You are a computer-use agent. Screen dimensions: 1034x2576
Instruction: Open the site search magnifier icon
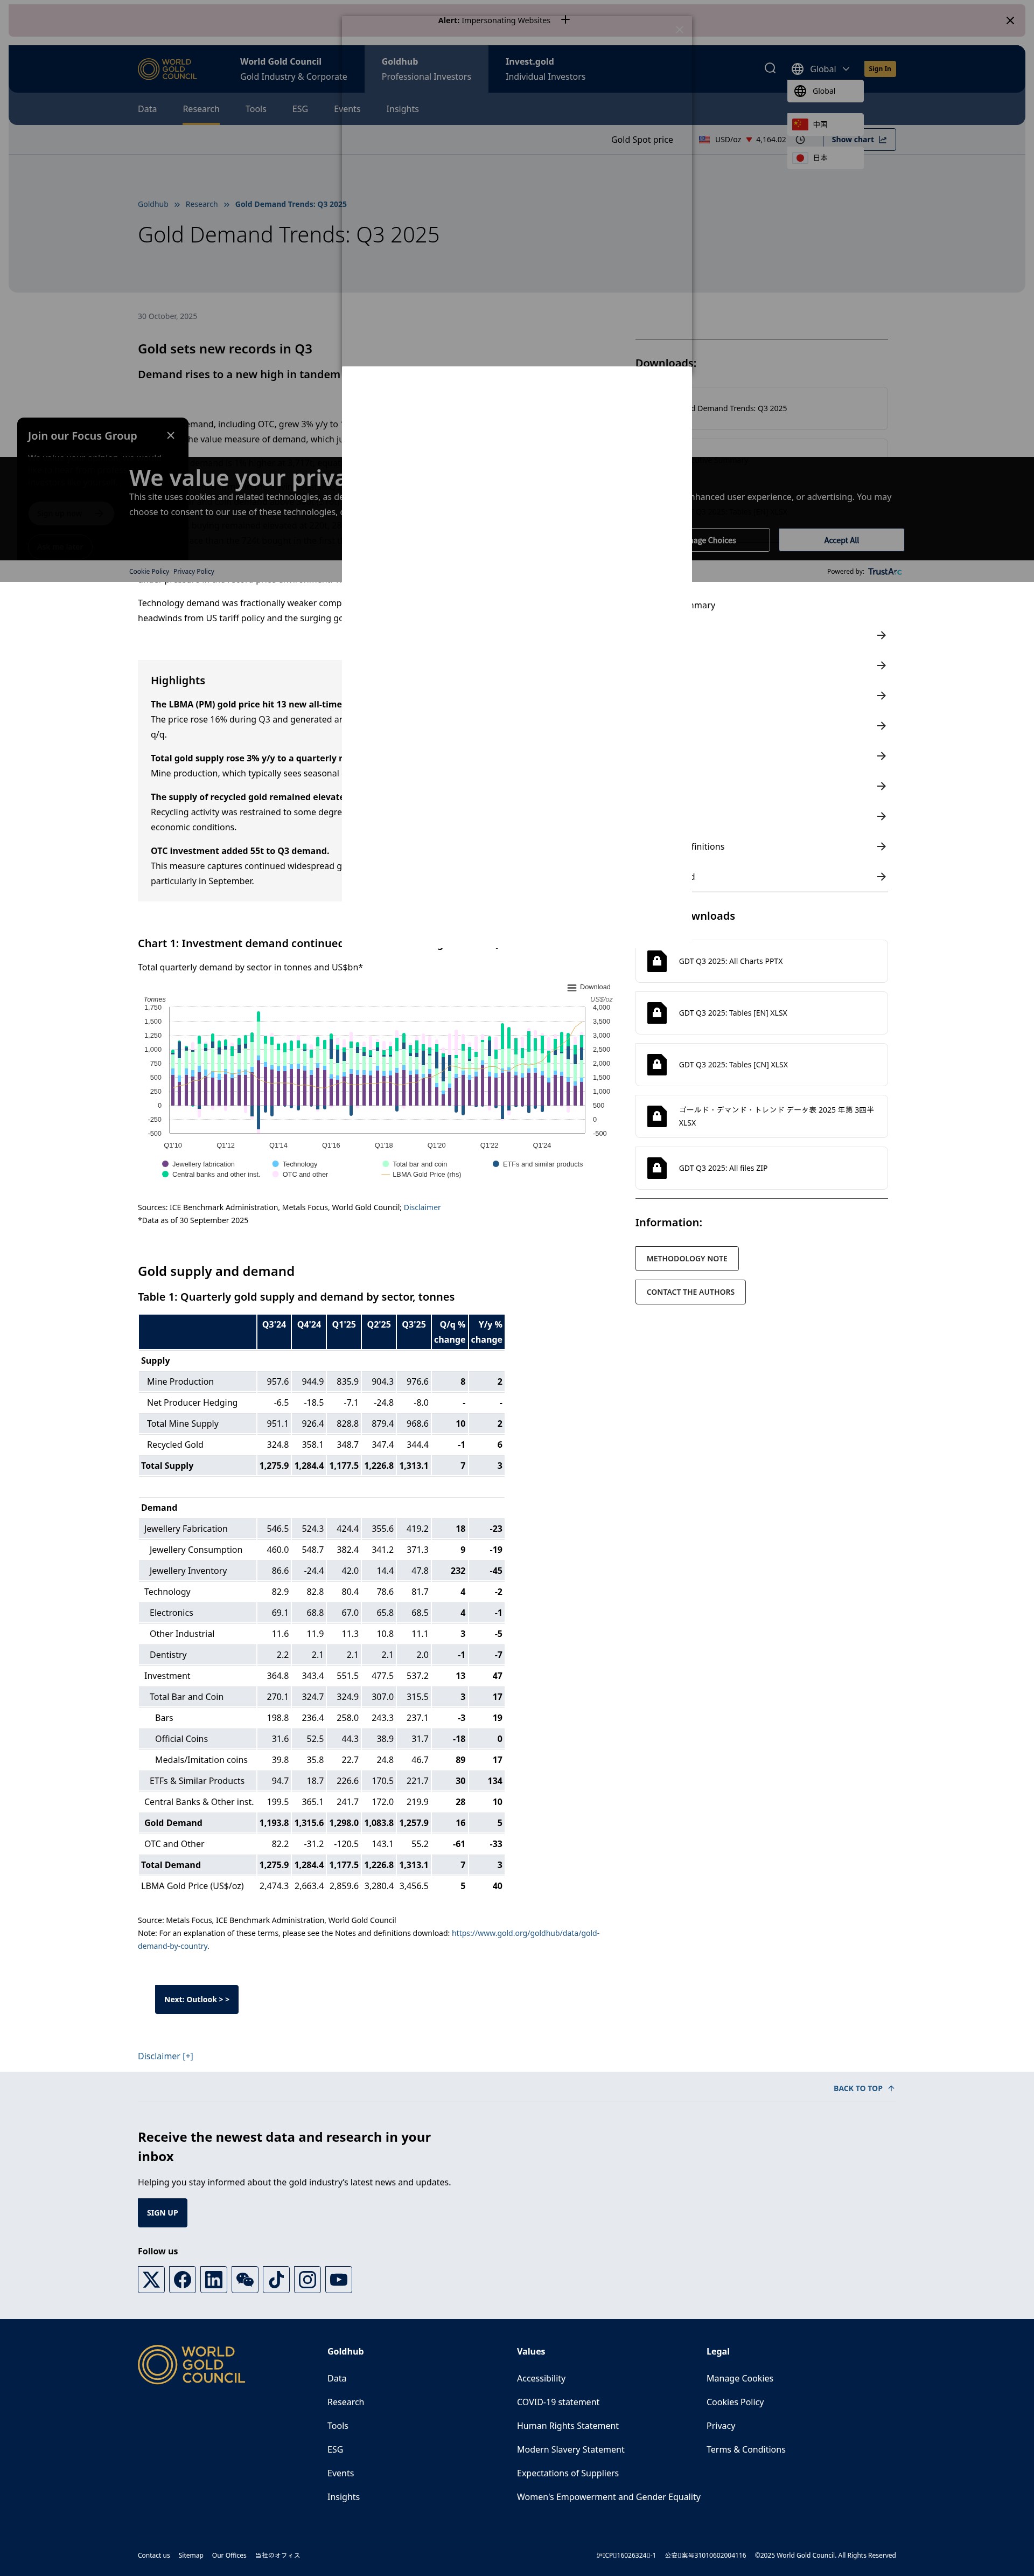coord(770,68)
